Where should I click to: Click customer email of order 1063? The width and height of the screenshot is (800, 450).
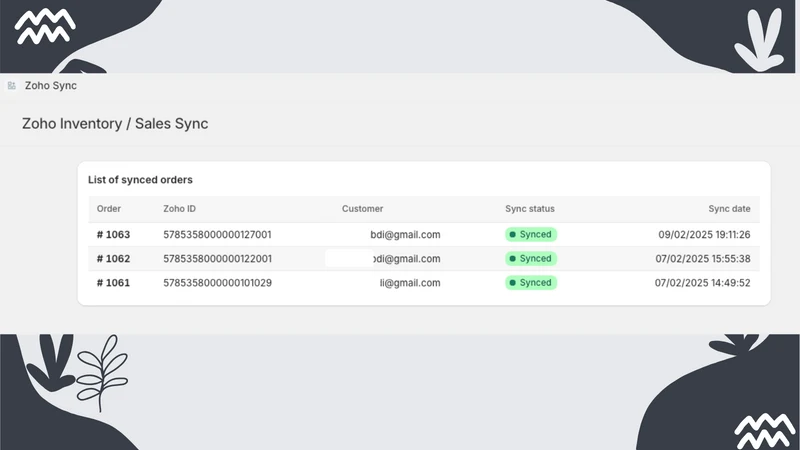405,235
